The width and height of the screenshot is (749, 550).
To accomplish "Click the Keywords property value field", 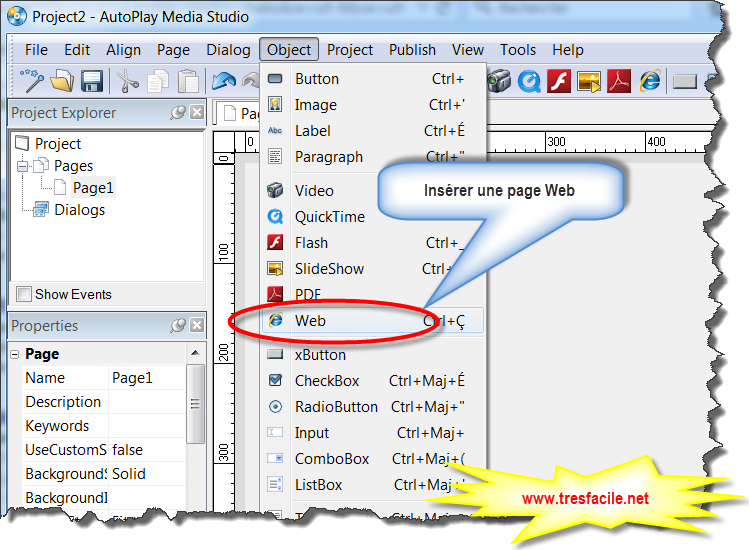I will point(147,425).
